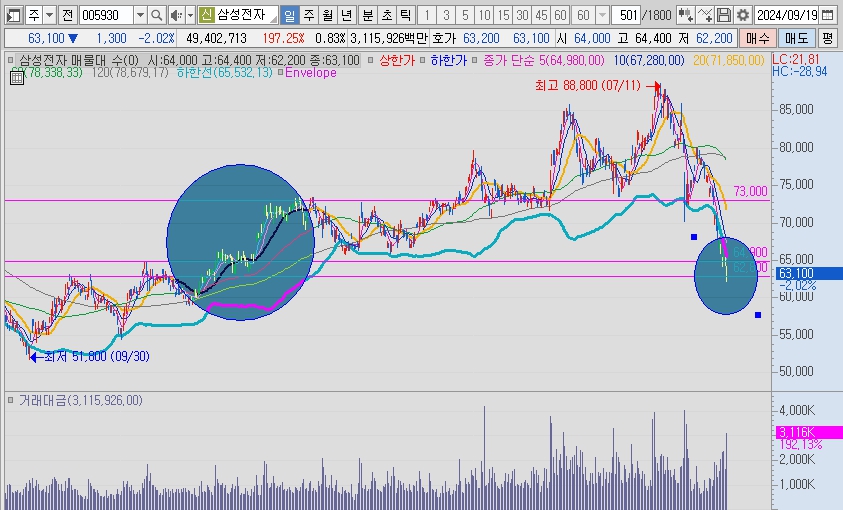Click the square marker before 종가 단순 legend
Screen dimensions: 843x510
tap(475, 60)
